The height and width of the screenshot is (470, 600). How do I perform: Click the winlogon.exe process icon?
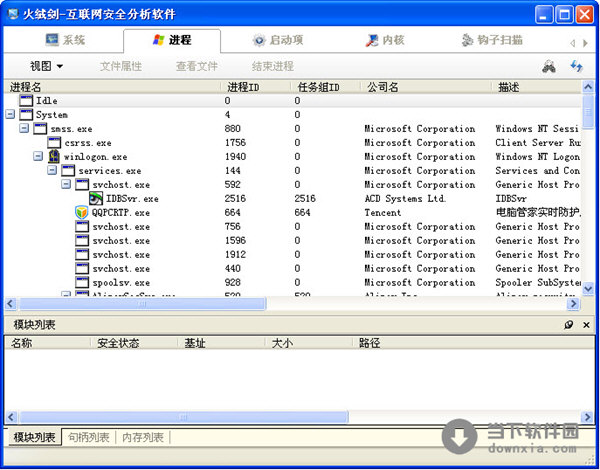click(x=54, y=157)
